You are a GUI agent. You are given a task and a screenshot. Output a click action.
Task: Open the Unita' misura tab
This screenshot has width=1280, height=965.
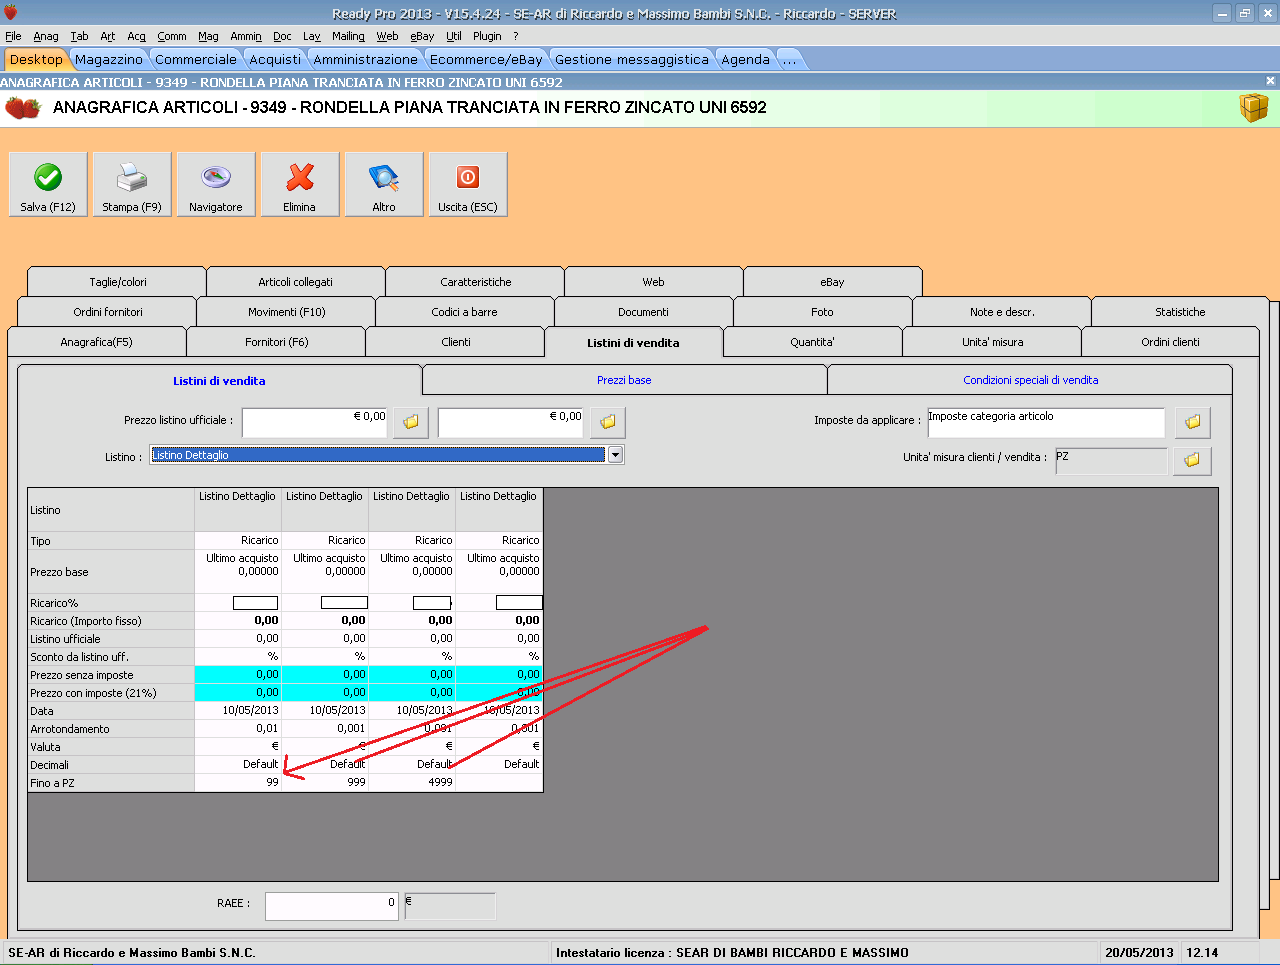(993, 342)
